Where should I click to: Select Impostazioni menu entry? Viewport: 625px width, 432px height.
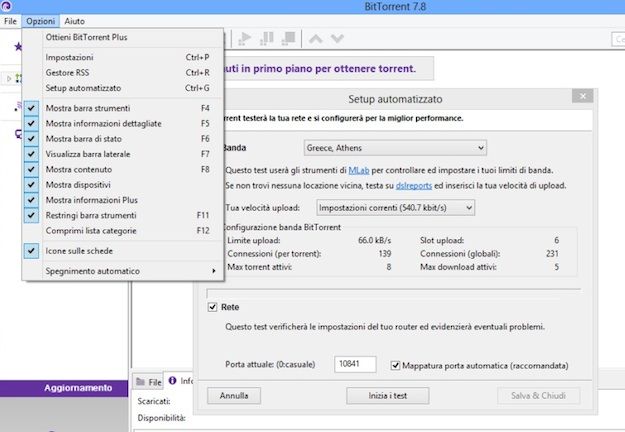(x=123, y=57)
